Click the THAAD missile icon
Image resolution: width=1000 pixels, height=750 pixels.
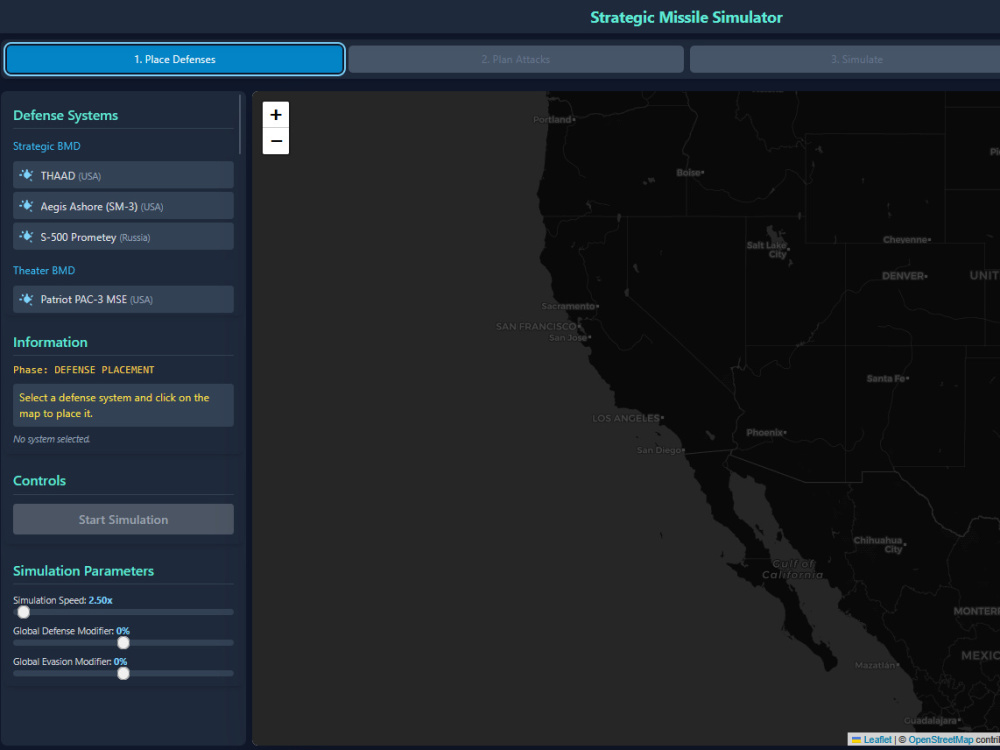coord(26,175)
